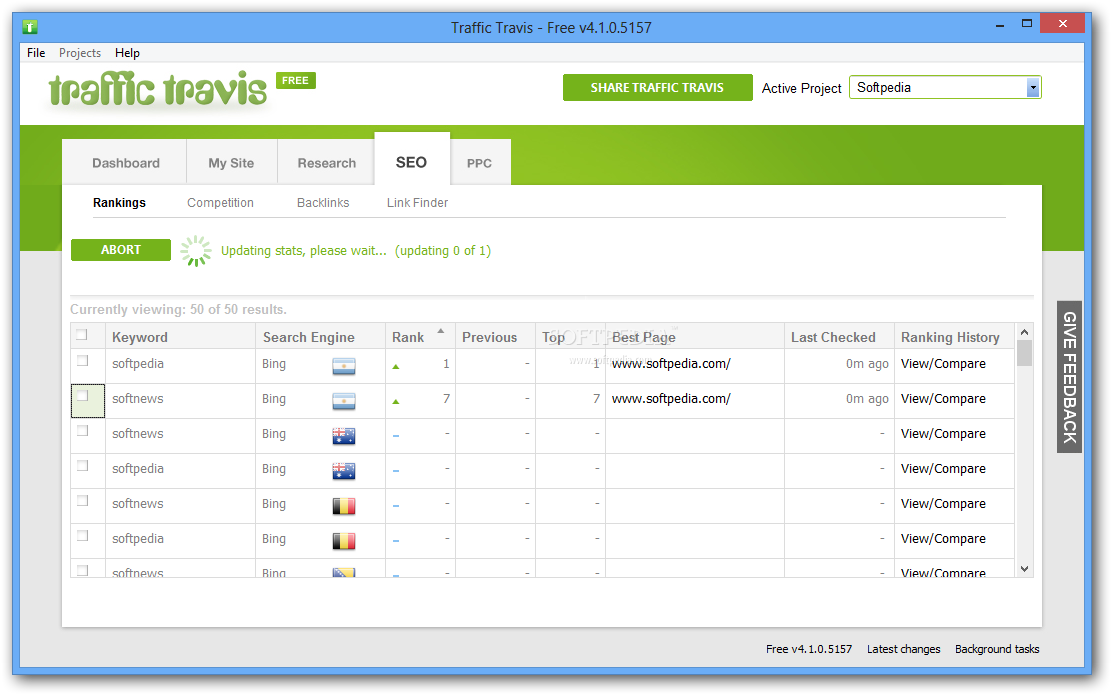The width and height of the screenshot is (1112, 695).
Task: Switch to the Research tab
Action: pos(327,163)
